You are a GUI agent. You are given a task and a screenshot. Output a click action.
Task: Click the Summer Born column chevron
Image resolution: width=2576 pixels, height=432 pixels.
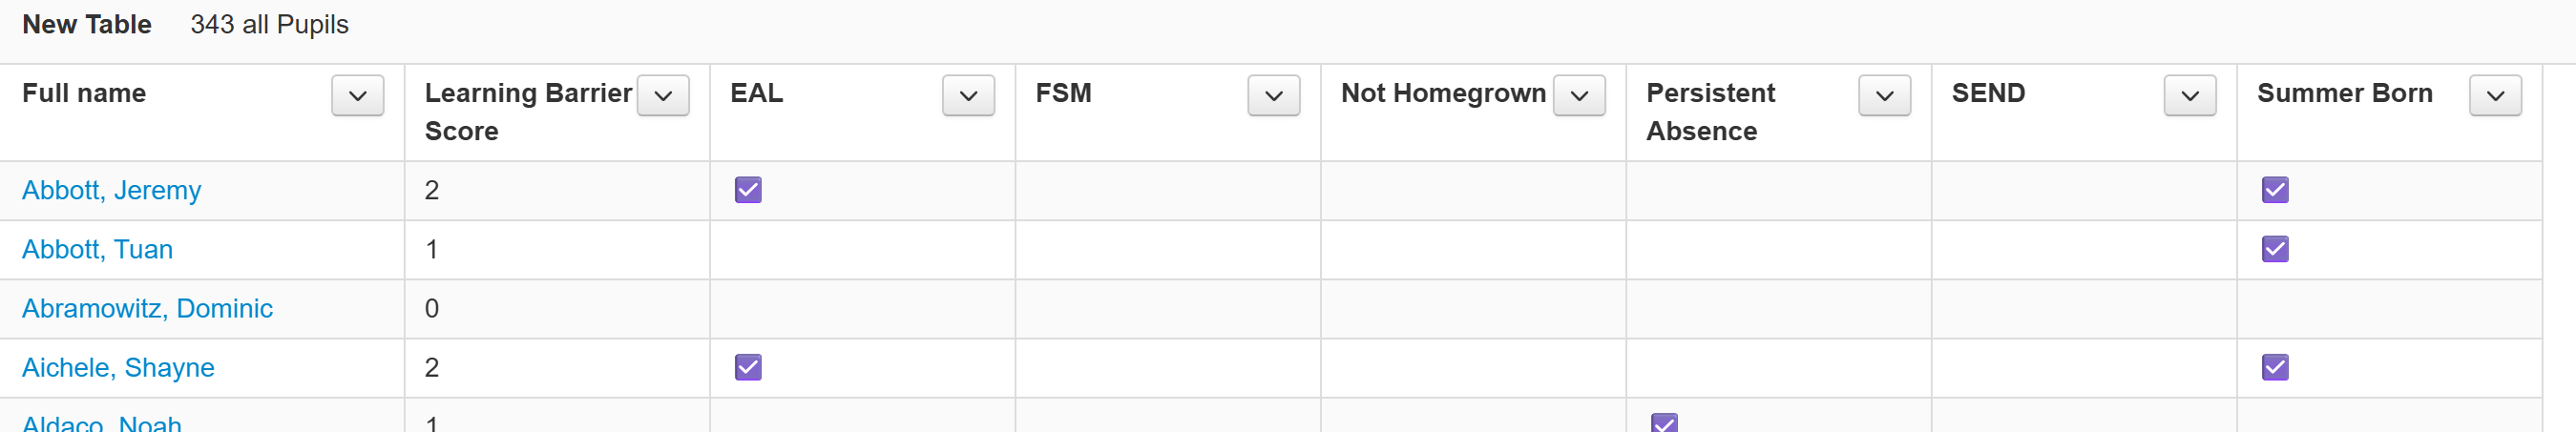(2495, 96)
